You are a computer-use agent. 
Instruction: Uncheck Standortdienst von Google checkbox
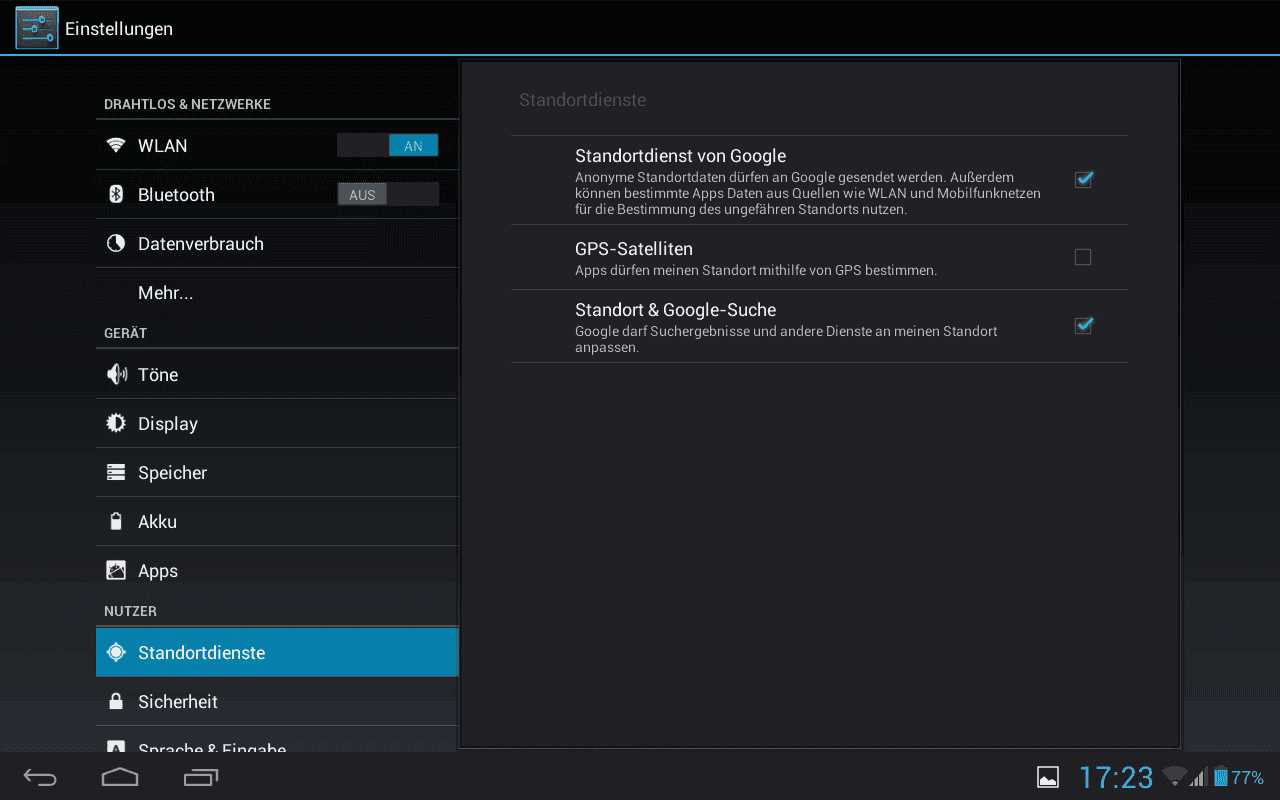(x=1083, y=180)
